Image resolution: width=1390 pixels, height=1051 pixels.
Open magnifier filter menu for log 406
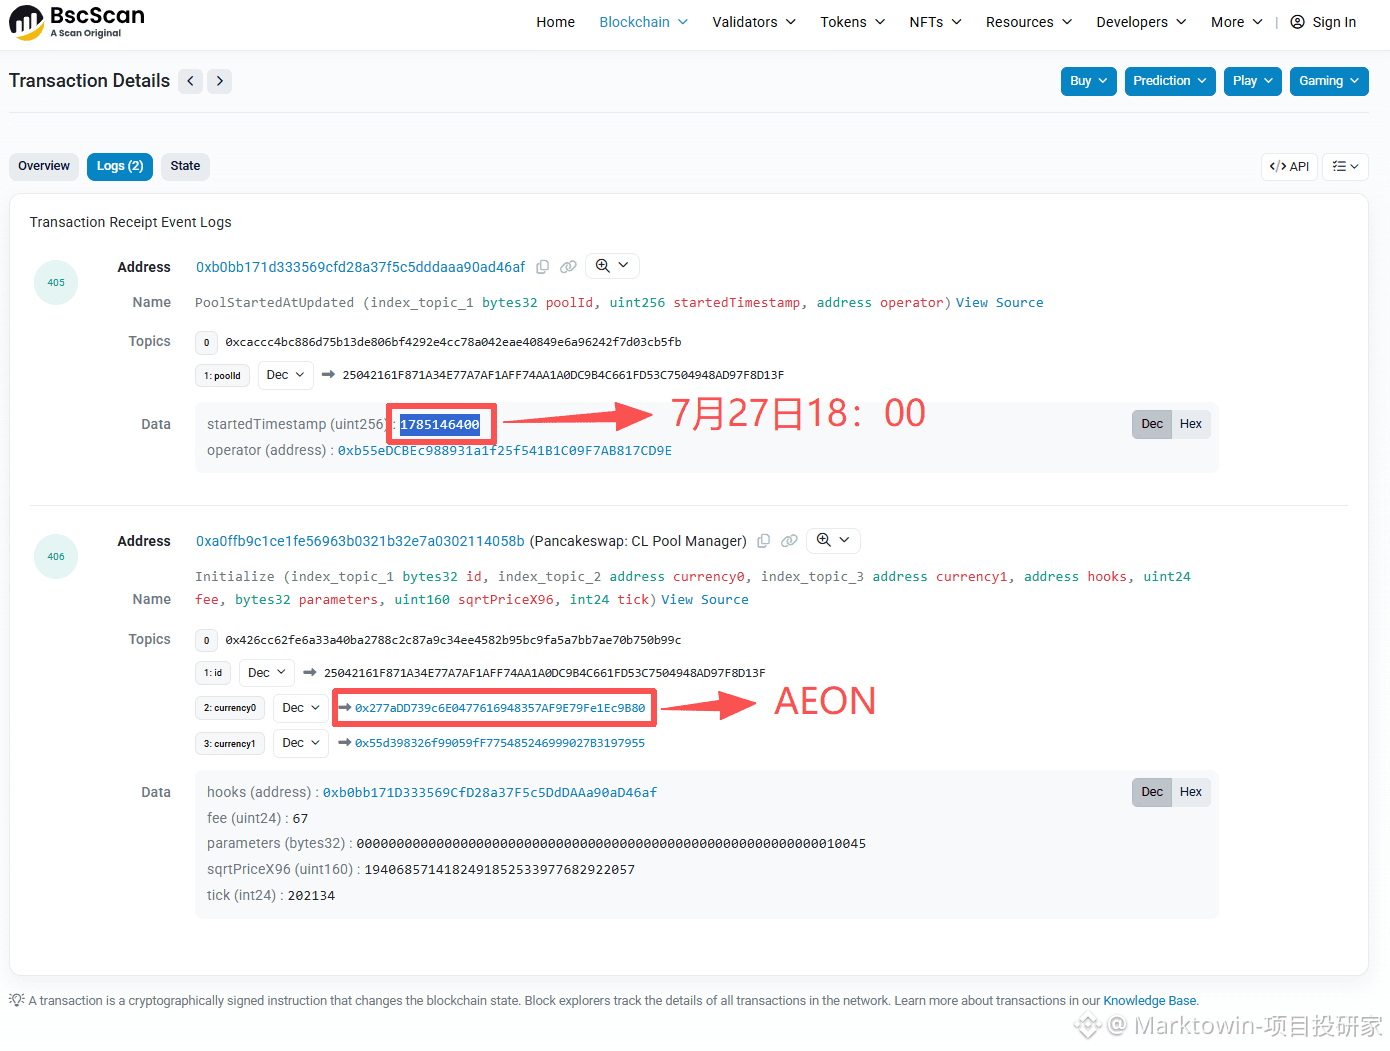point(833,541)
